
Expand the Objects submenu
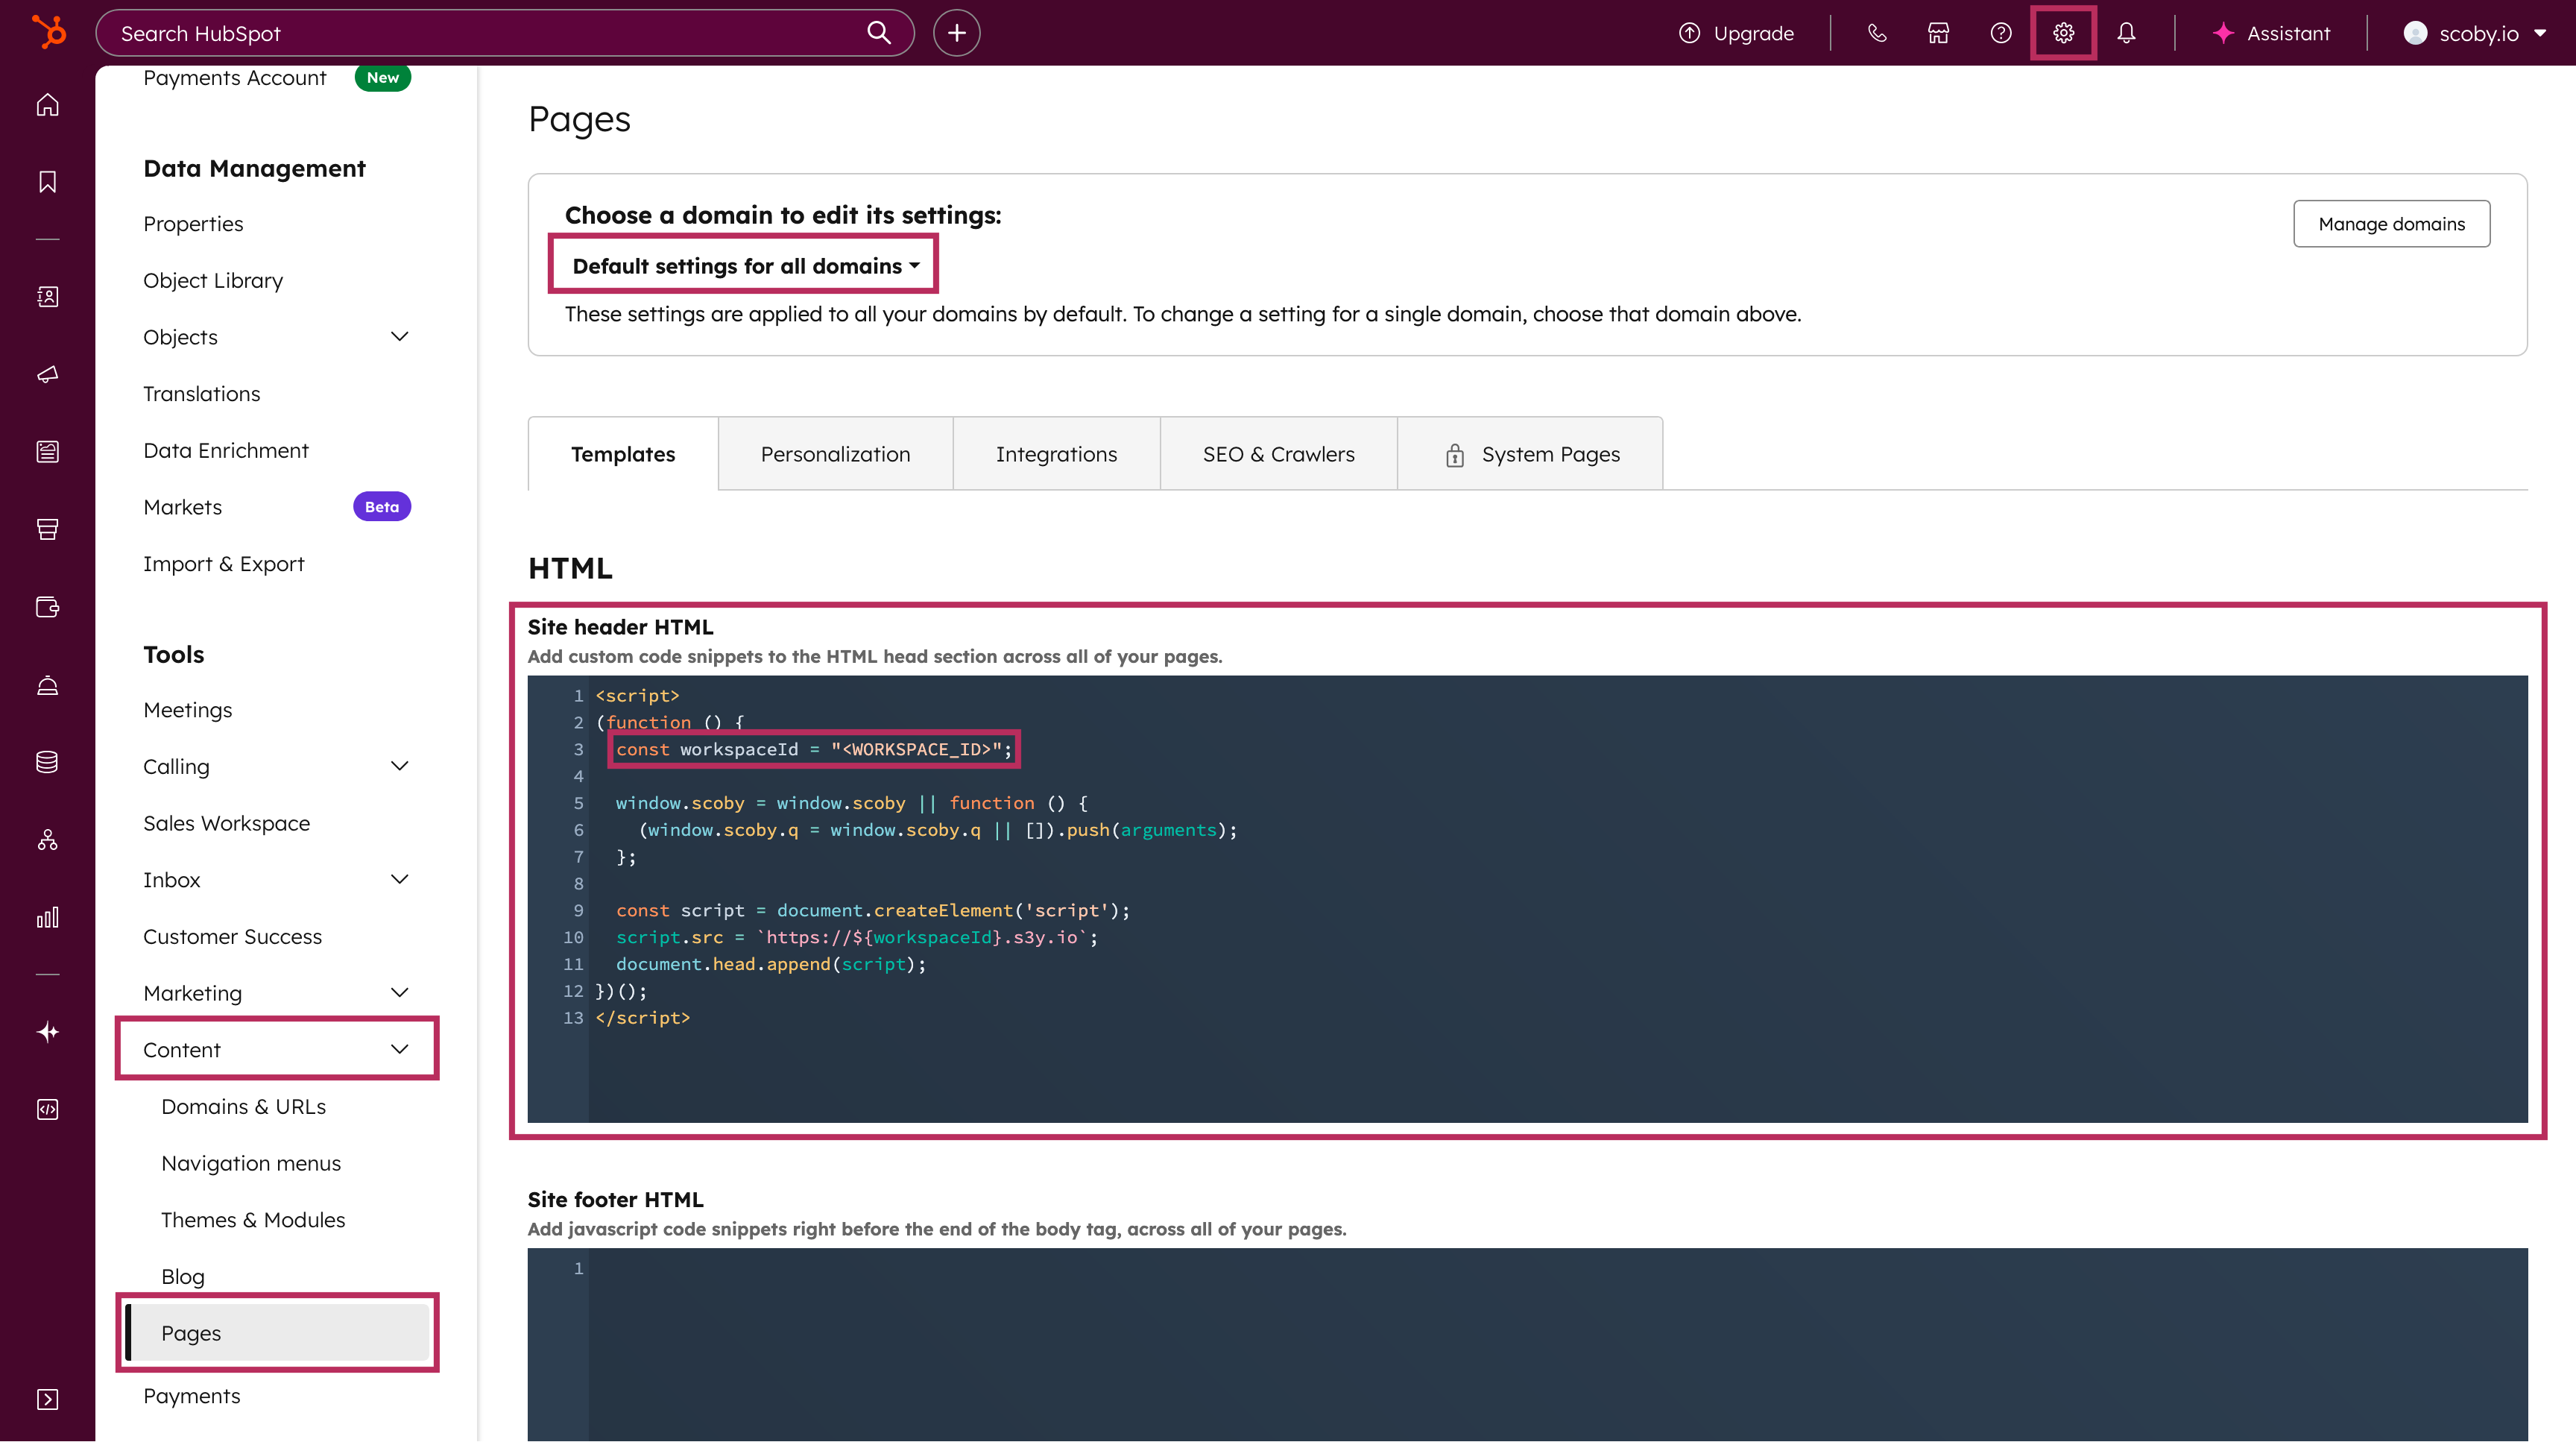click(x=399, y=337)
